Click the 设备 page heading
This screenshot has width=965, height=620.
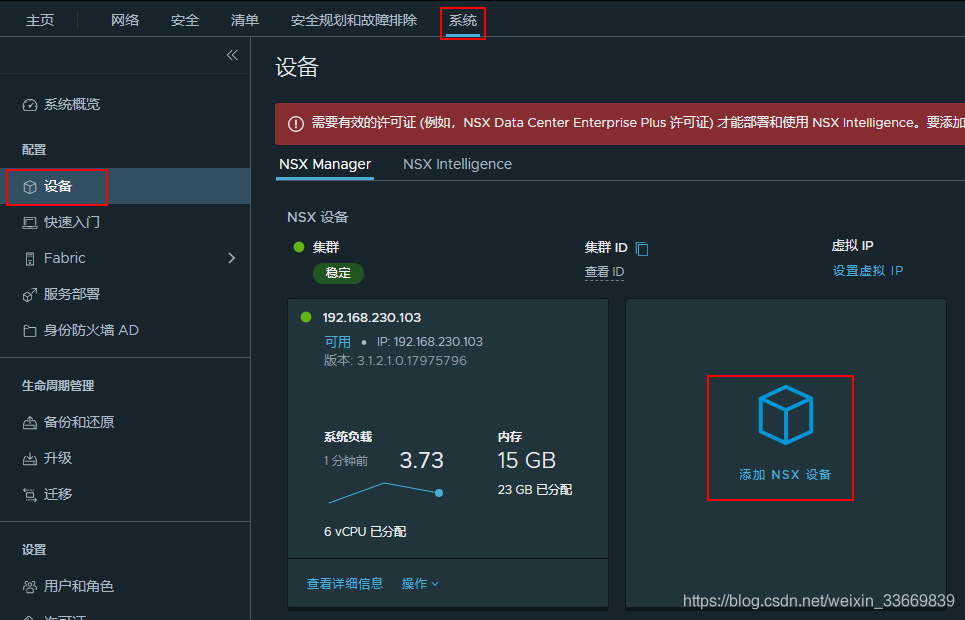297,67
